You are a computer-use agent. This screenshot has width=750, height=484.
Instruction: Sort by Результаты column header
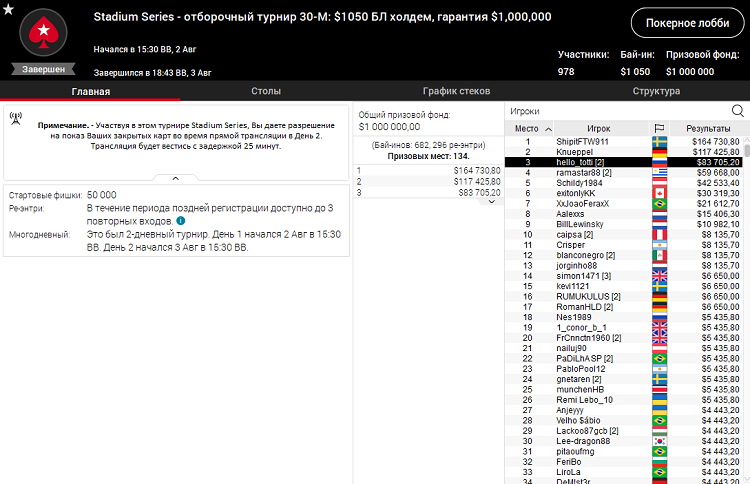tap(707, 129)
